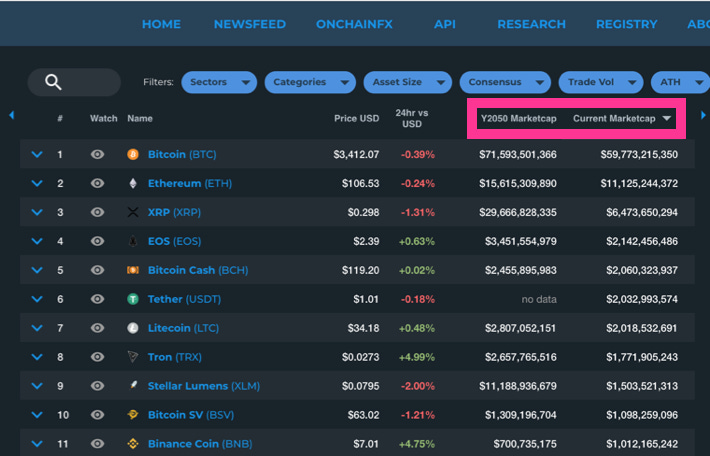Open the API nav item
The width and height of the screenshot is (710, 456).
pos(445,24)
